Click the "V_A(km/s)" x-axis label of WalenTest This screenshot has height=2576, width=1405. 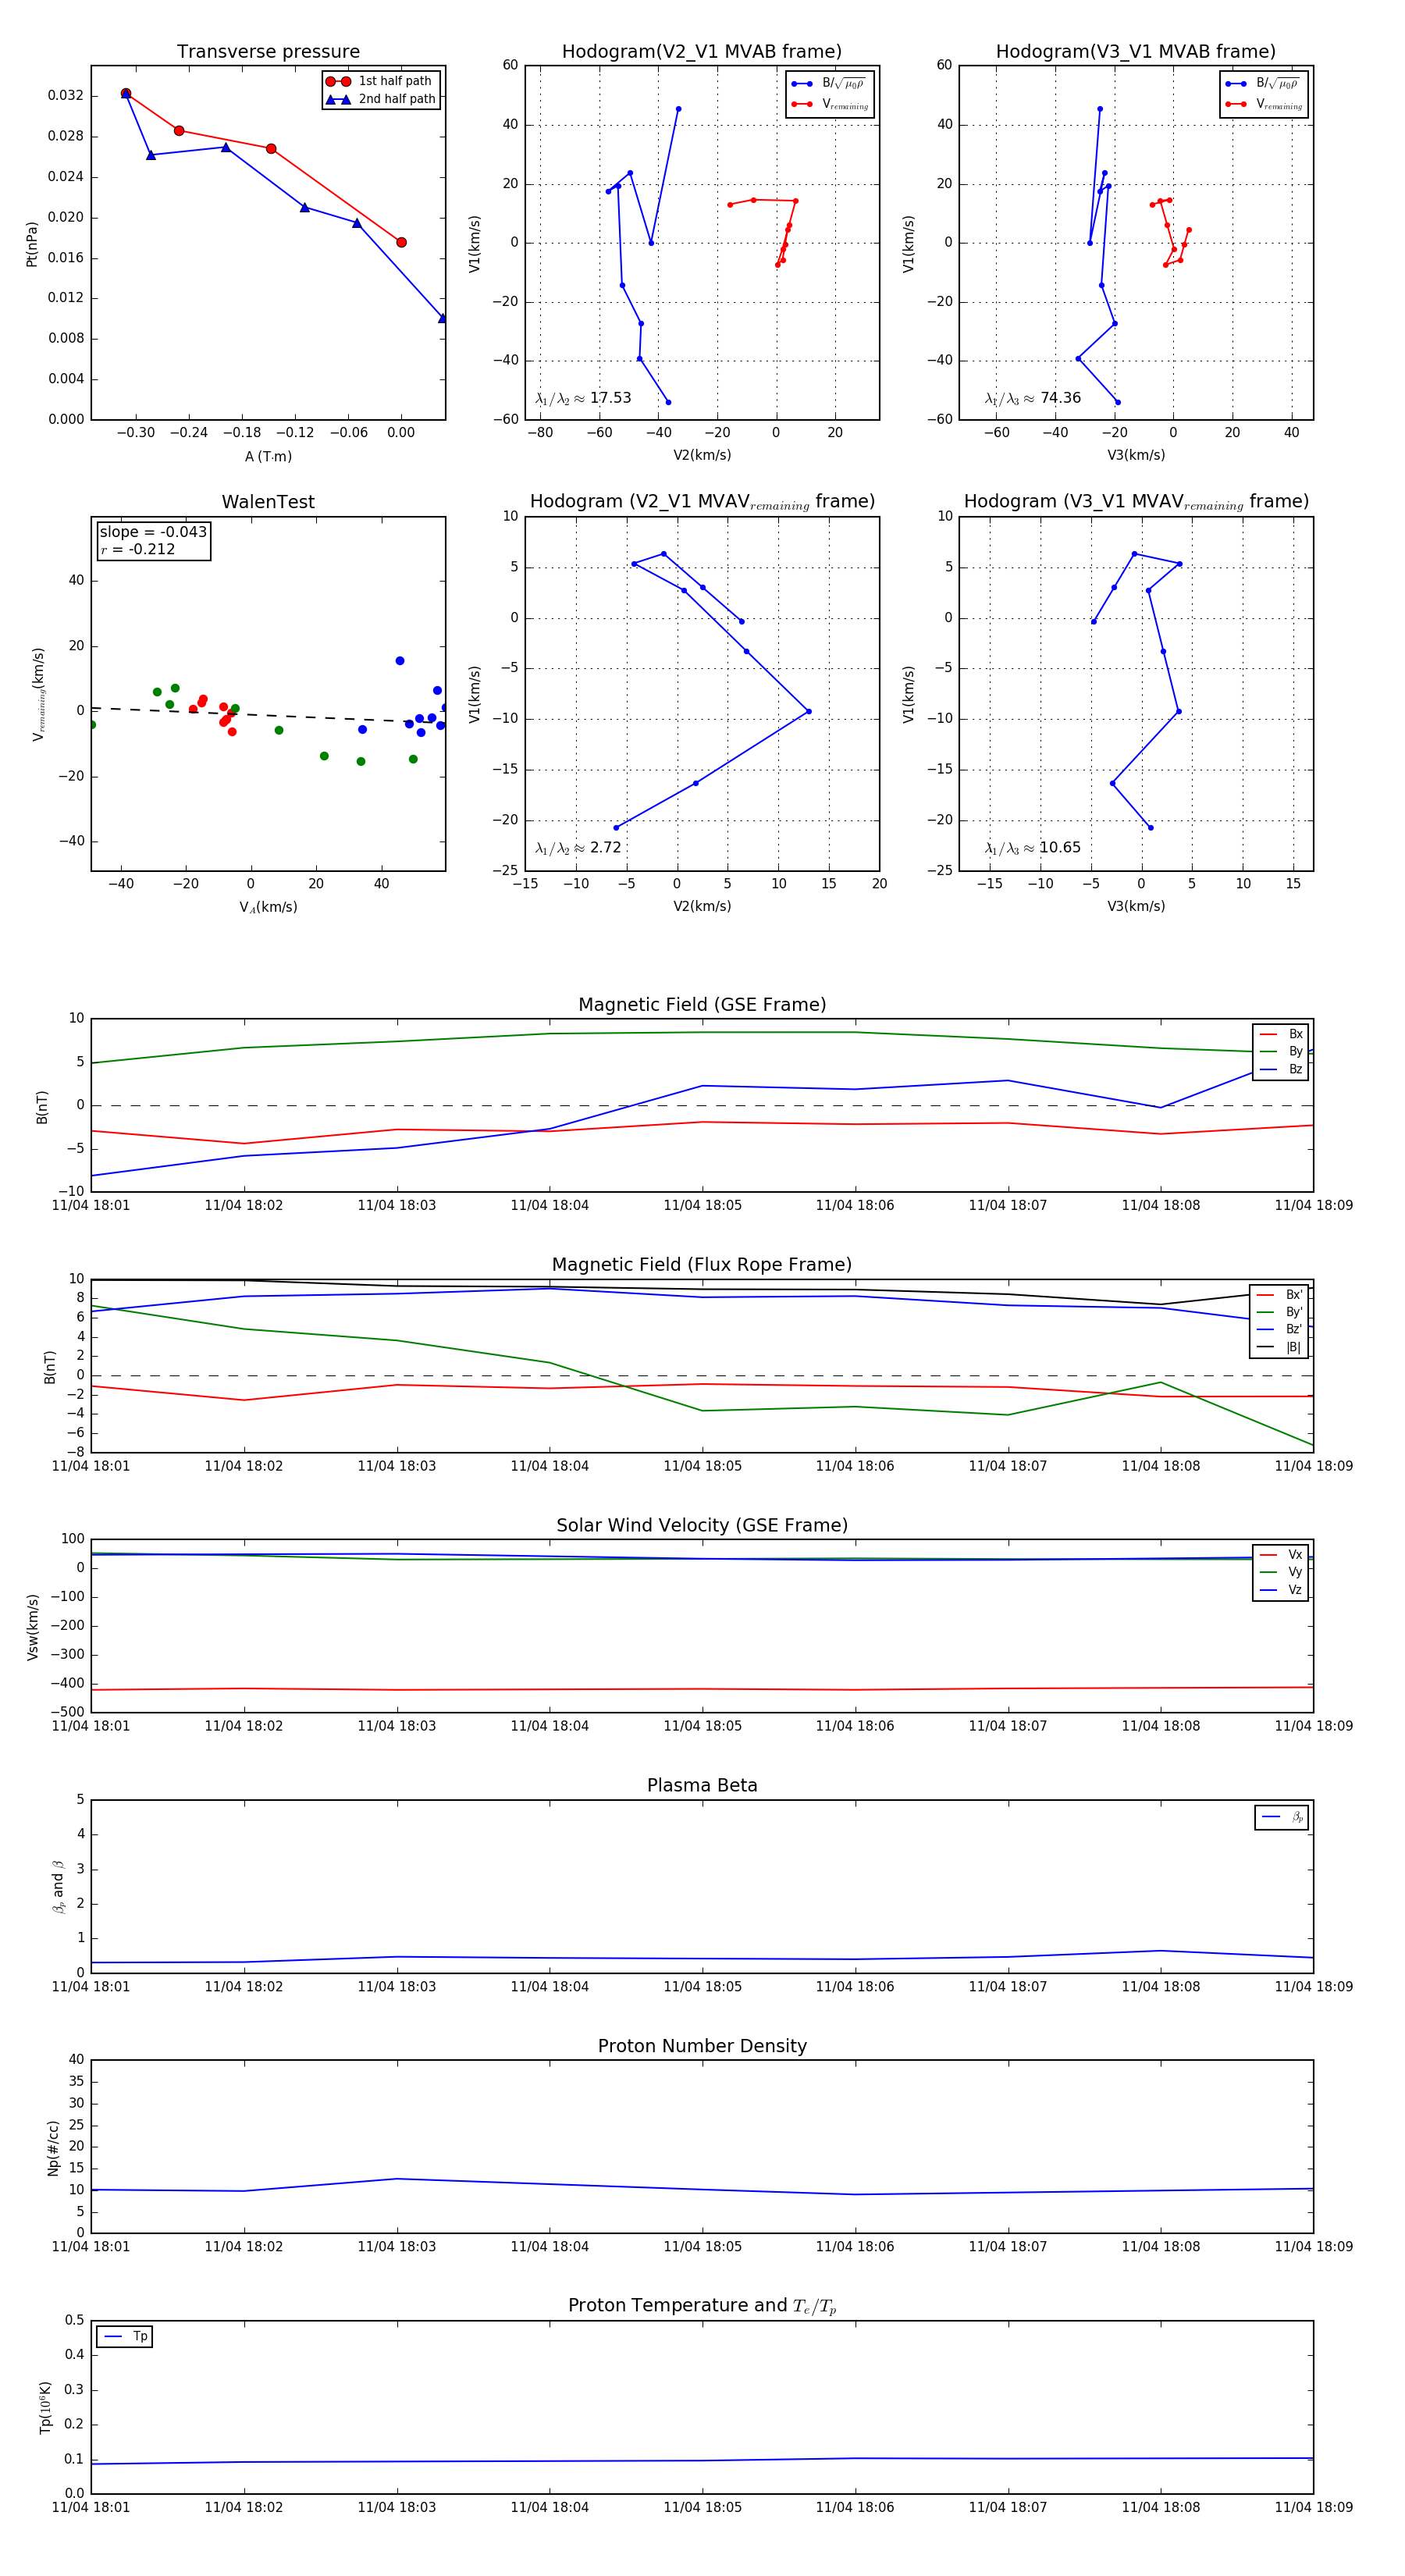(268, 907)
